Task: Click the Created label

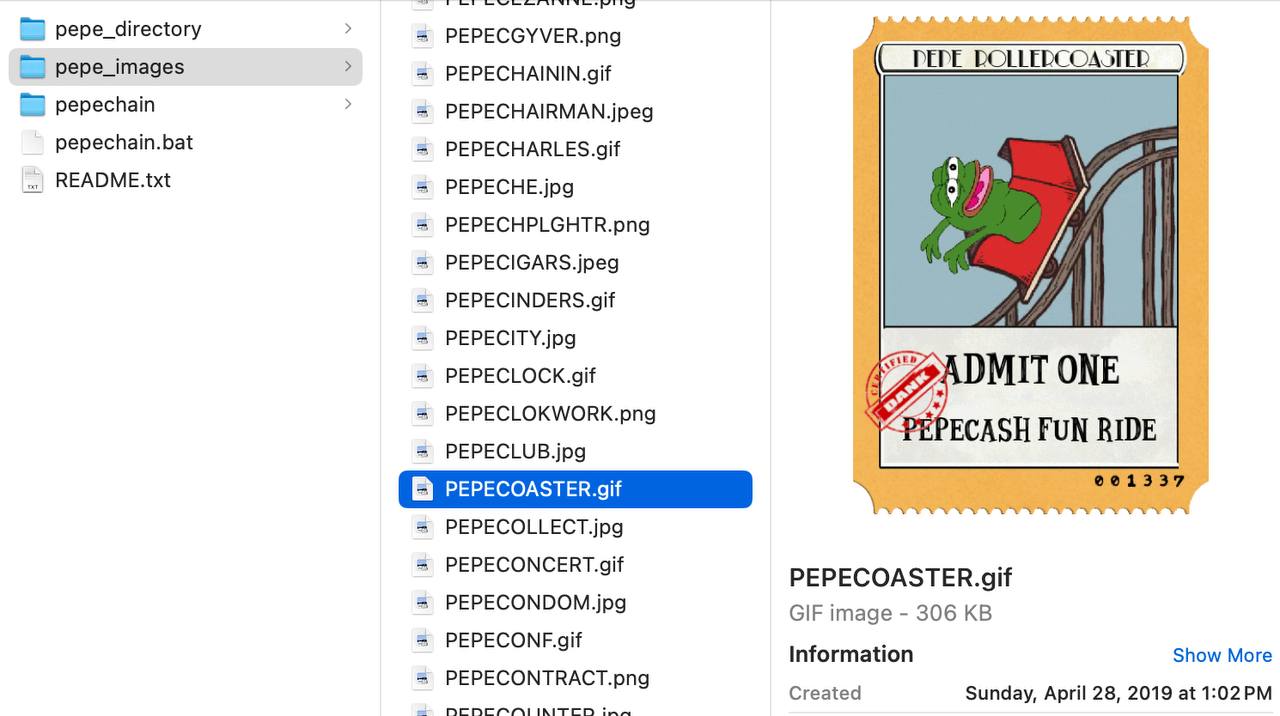Action: (x=825, y=693)
